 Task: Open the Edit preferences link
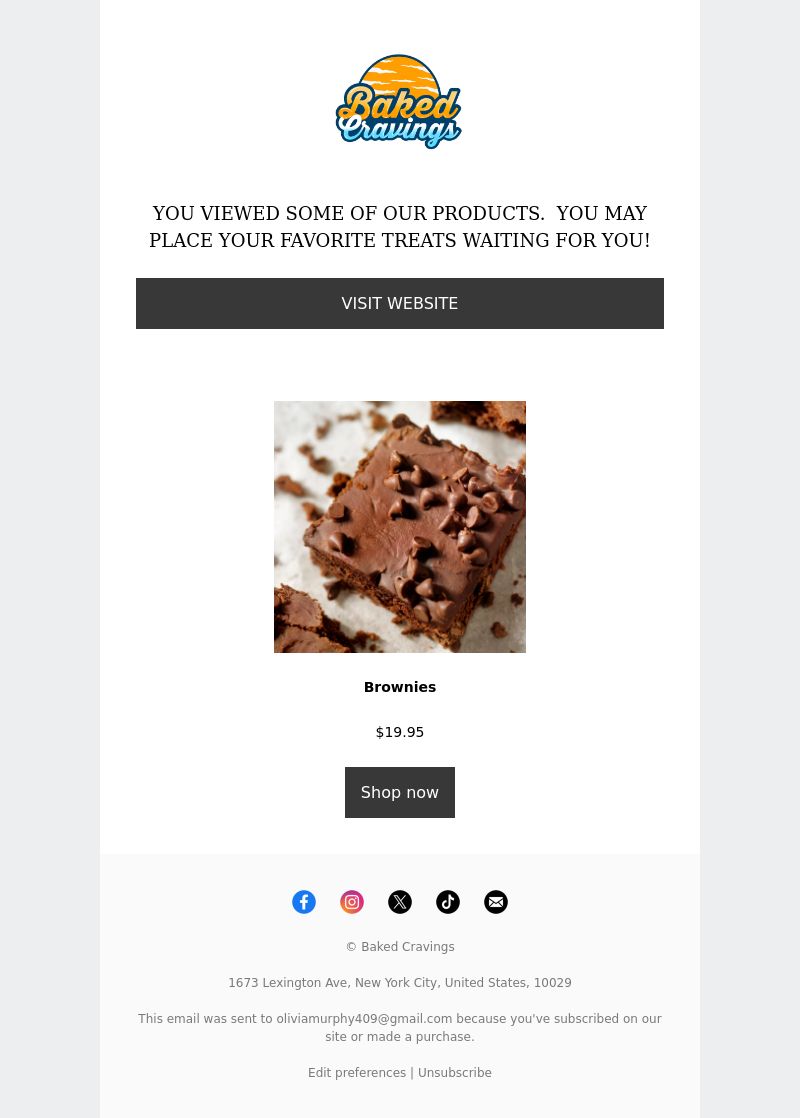(357, 1072)
